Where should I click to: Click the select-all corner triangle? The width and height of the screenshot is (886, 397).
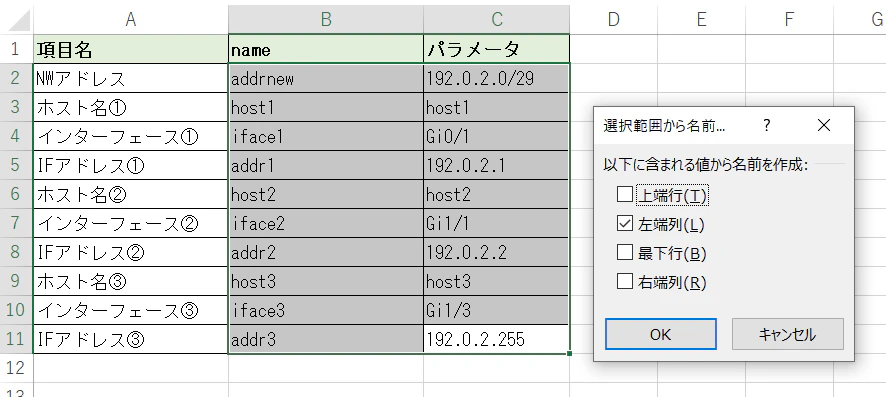(20, 21)
